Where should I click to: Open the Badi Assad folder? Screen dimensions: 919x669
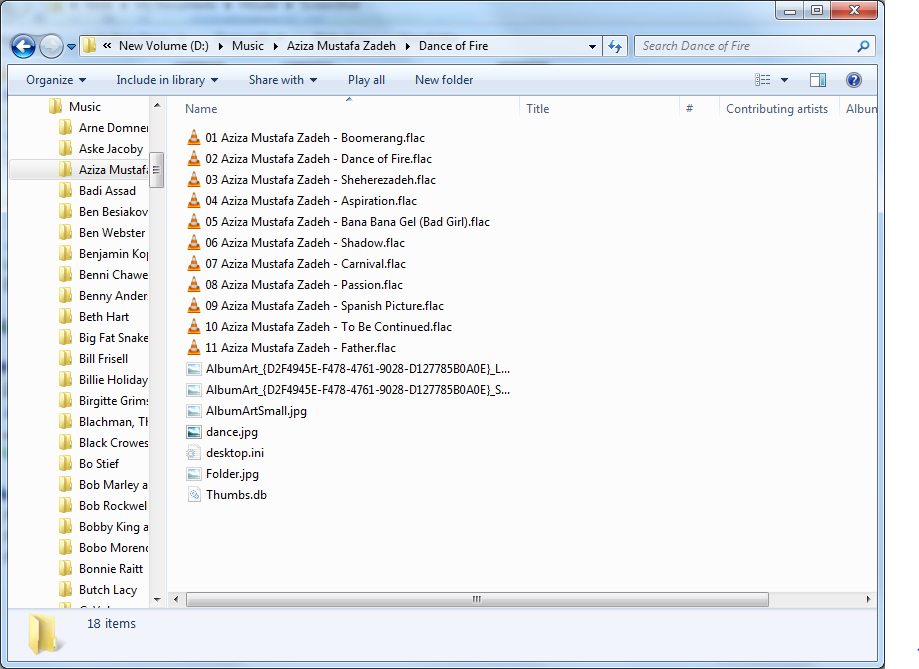(x=107, y=191)
